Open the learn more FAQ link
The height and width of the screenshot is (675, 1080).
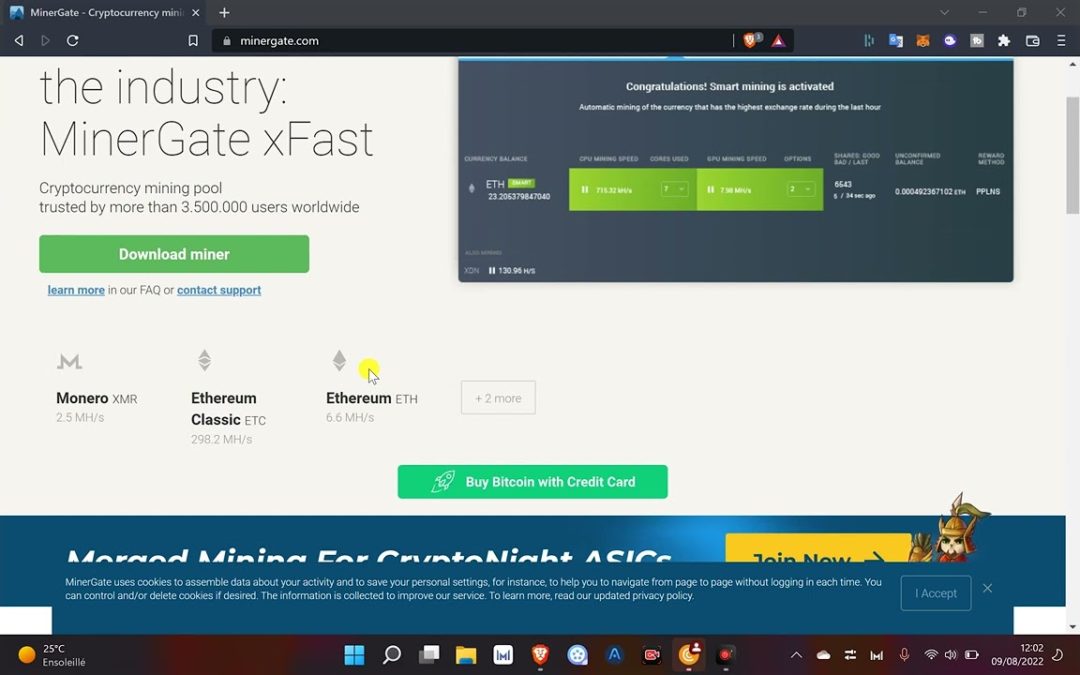tap(76, 290)
